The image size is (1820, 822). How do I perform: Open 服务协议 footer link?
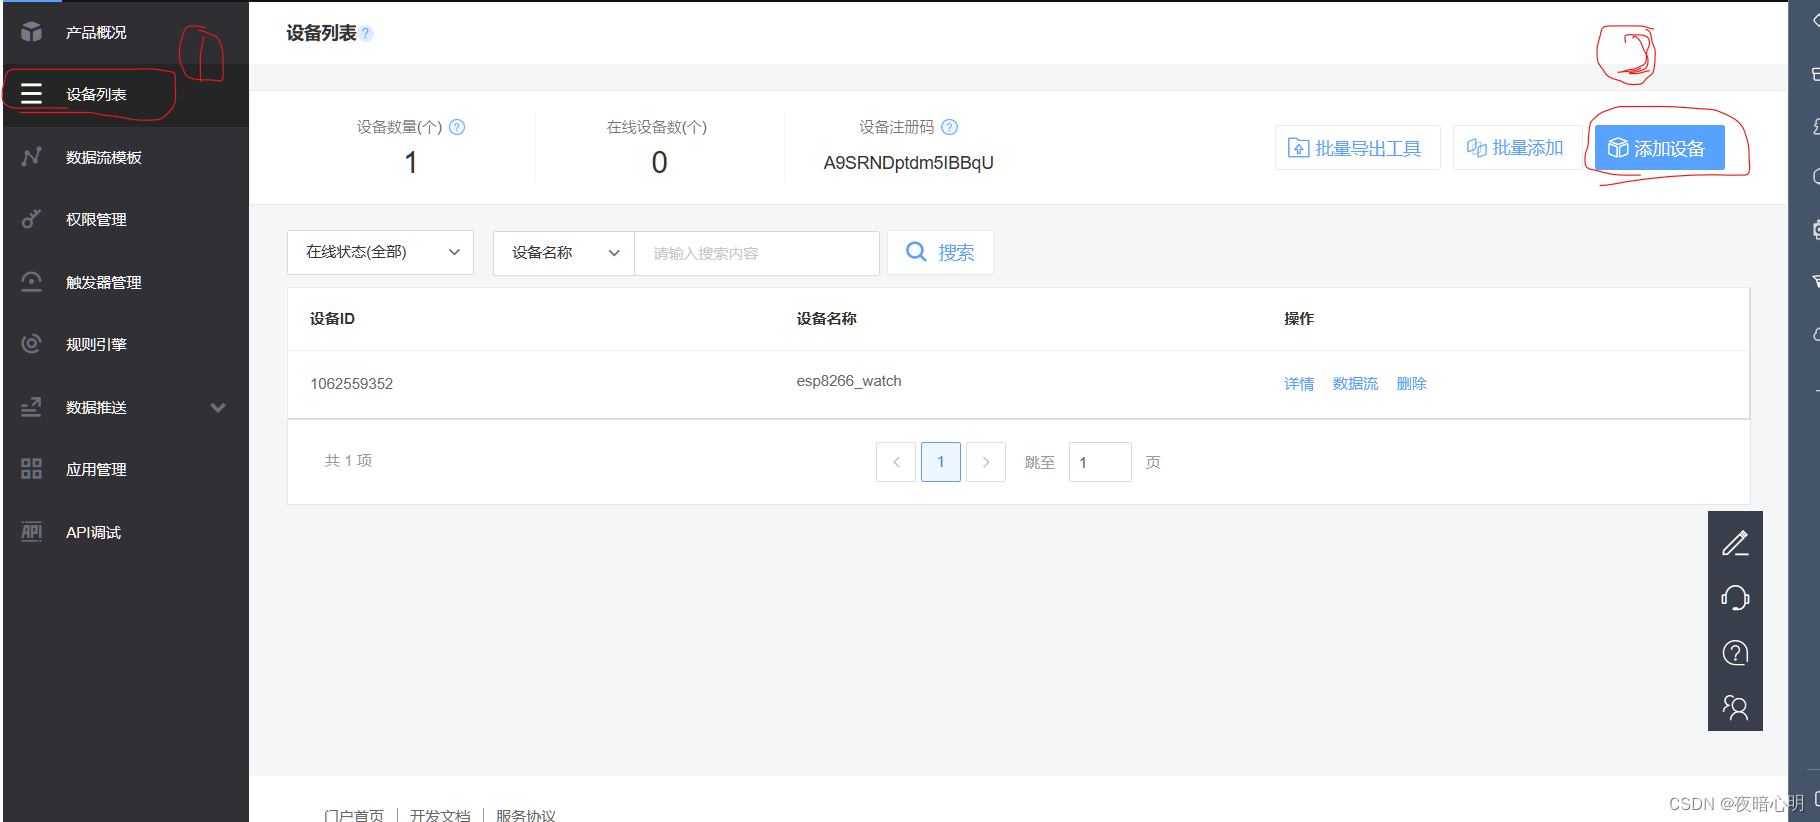click(526, 815)
